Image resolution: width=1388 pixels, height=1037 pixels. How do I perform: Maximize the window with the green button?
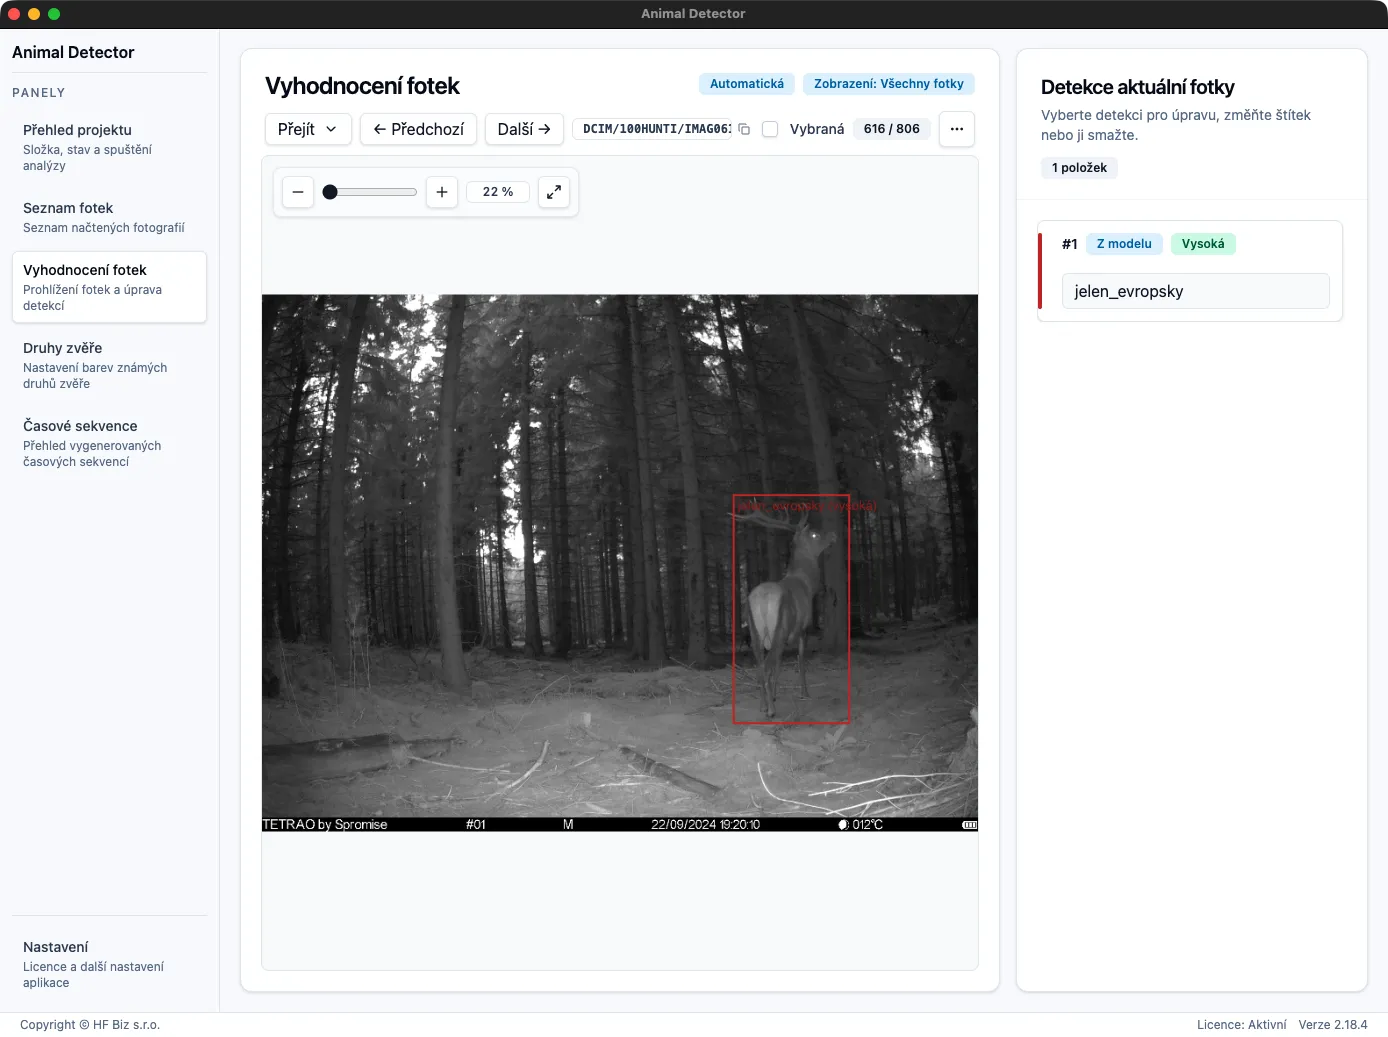tap(54, 14)
